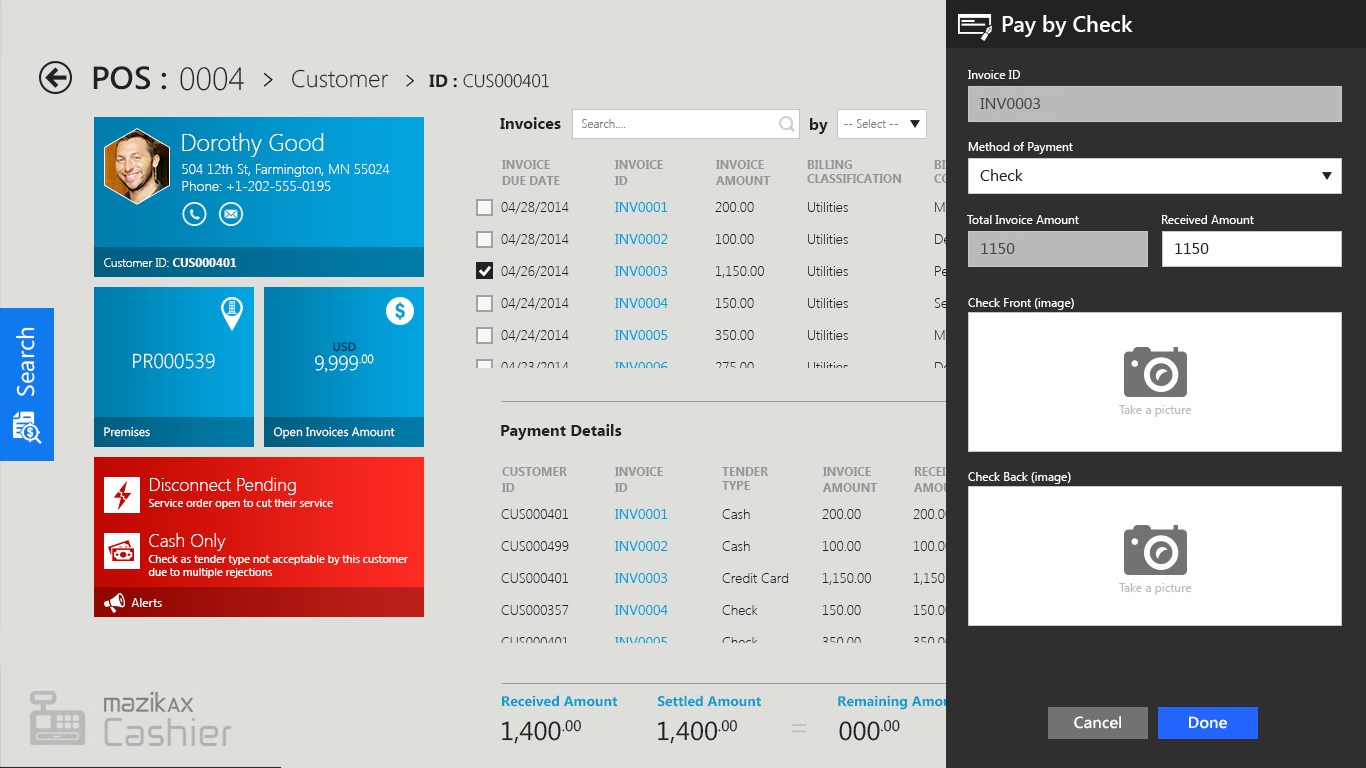Click the dollar icon on Open Invoices tile
1366x768 pixels.
pyautogui.click(x=400, y=311)
